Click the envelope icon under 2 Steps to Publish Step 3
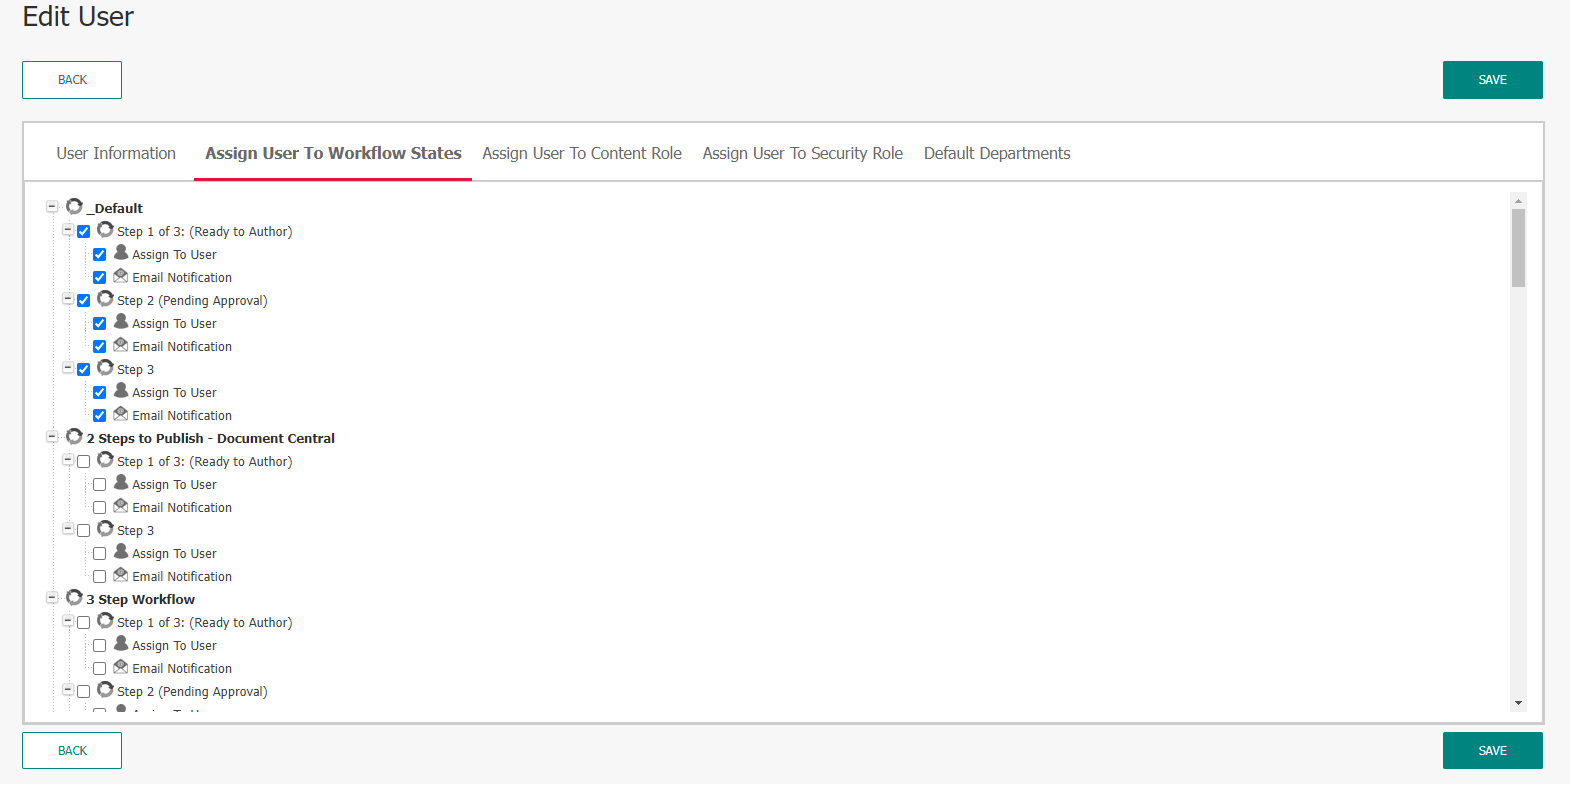 tap(121, 575)
